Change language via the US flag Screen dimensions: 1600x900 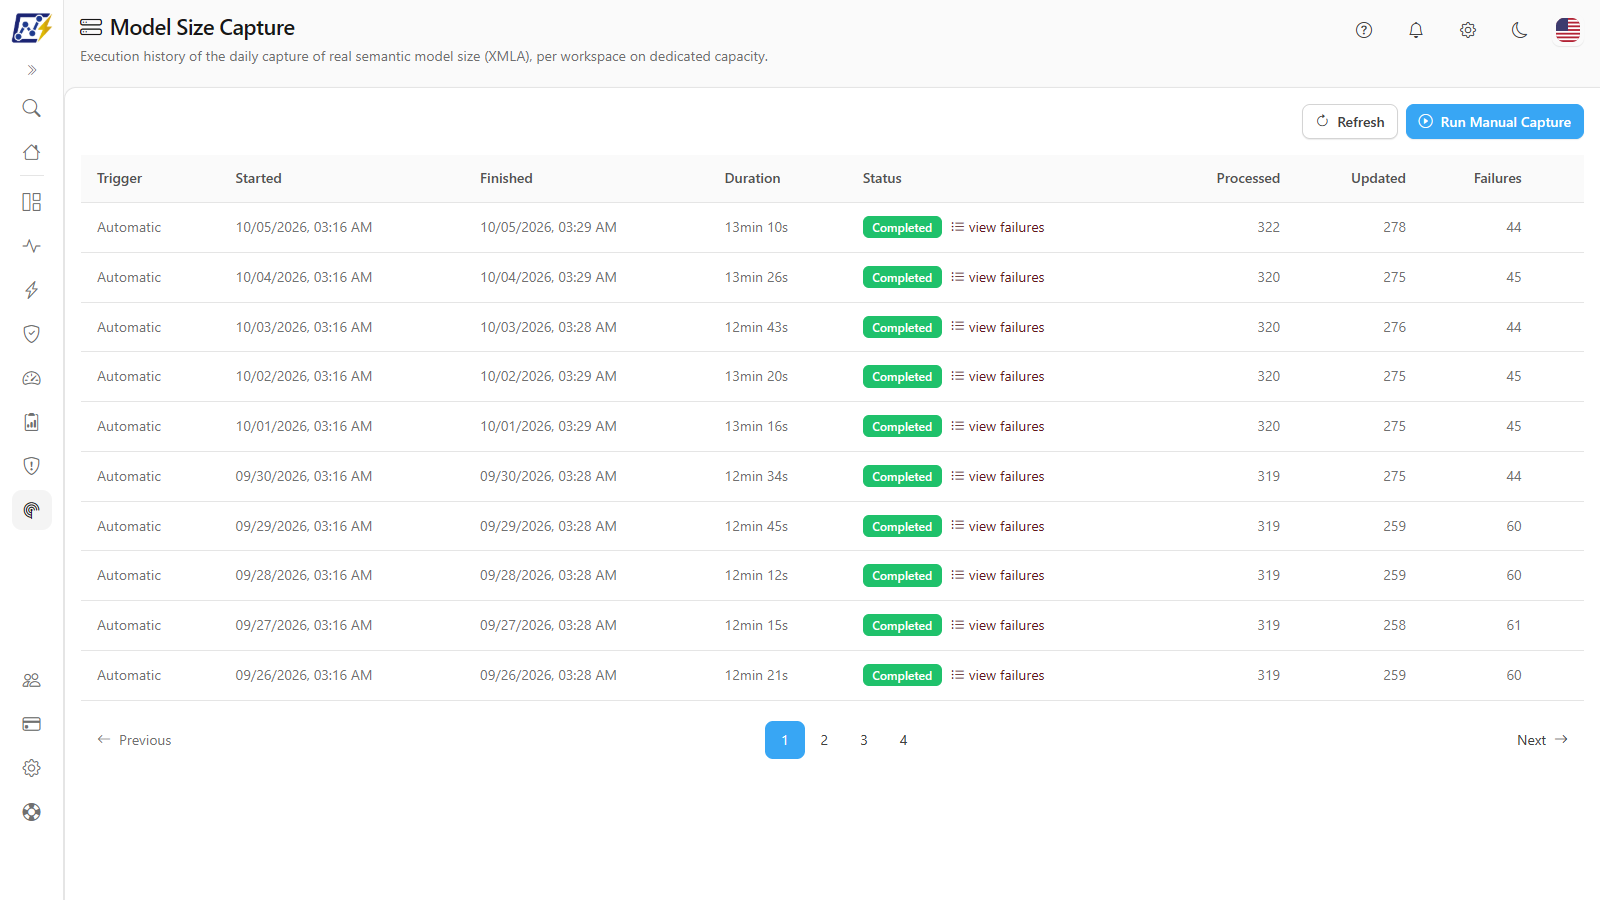point(1568,30)
